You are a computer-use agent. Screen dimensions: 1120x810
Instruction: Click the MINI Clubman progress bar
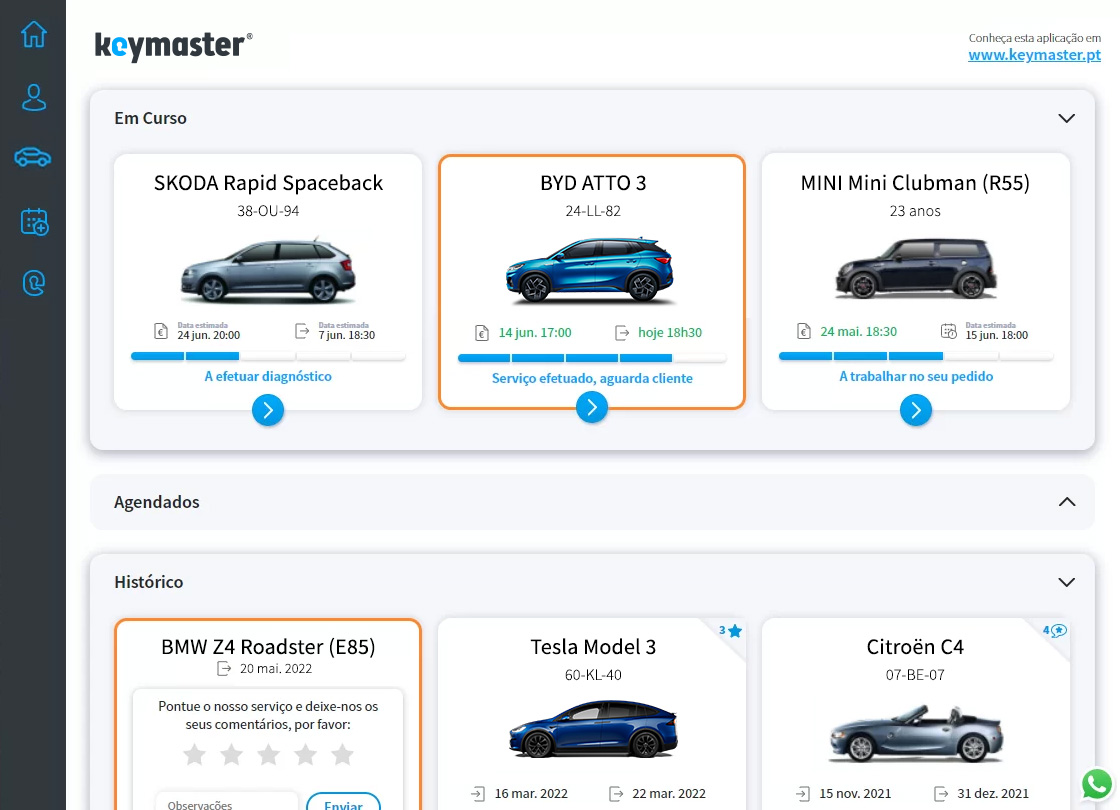(x=916, y=356)
